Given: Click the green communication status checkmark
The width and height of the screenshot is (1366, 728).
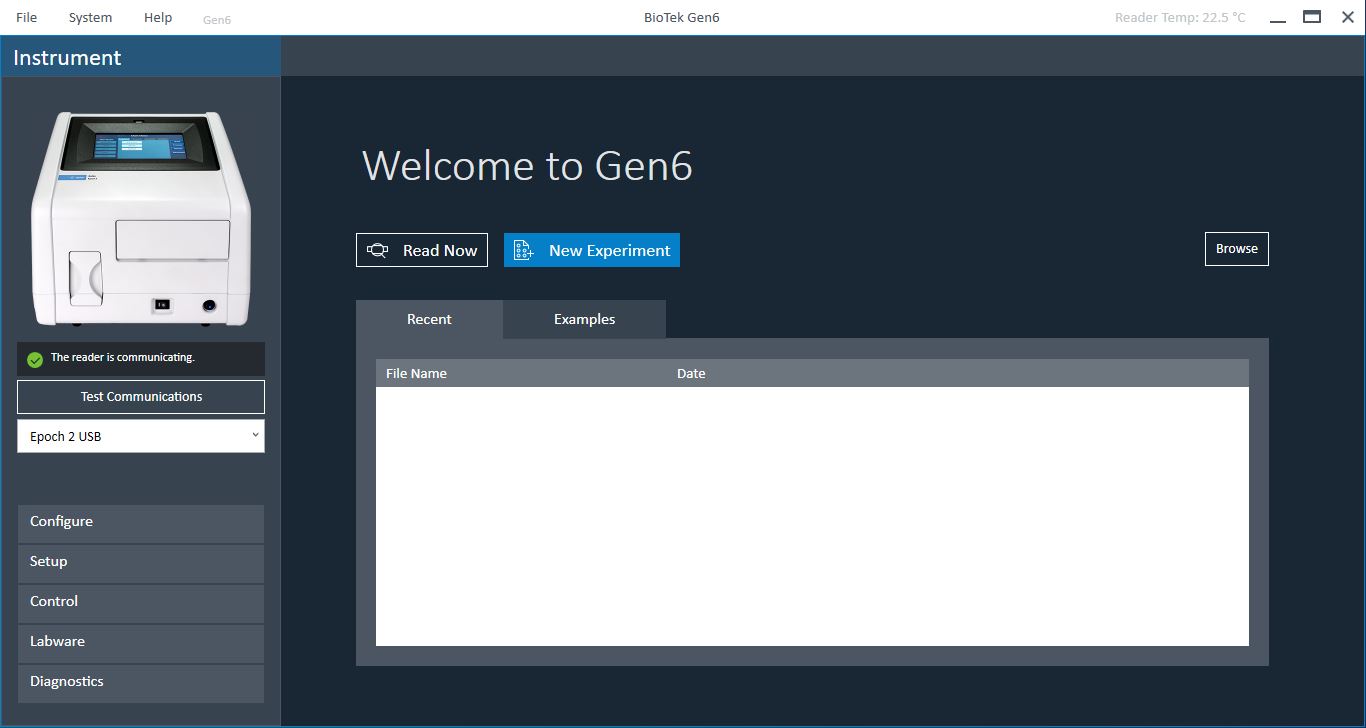Looking at the screenshot, I should 35,359.
